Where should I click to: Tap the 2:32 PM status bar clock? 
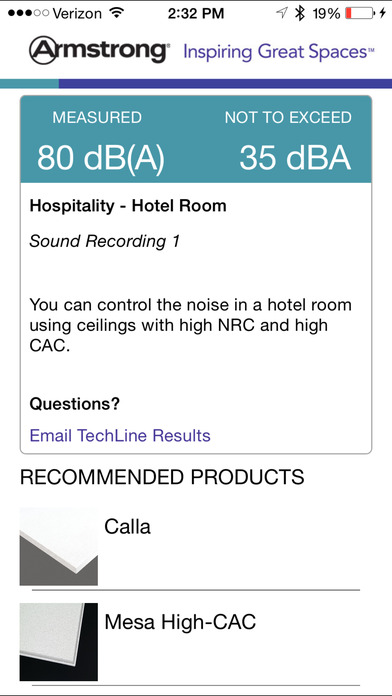[196, 13]
